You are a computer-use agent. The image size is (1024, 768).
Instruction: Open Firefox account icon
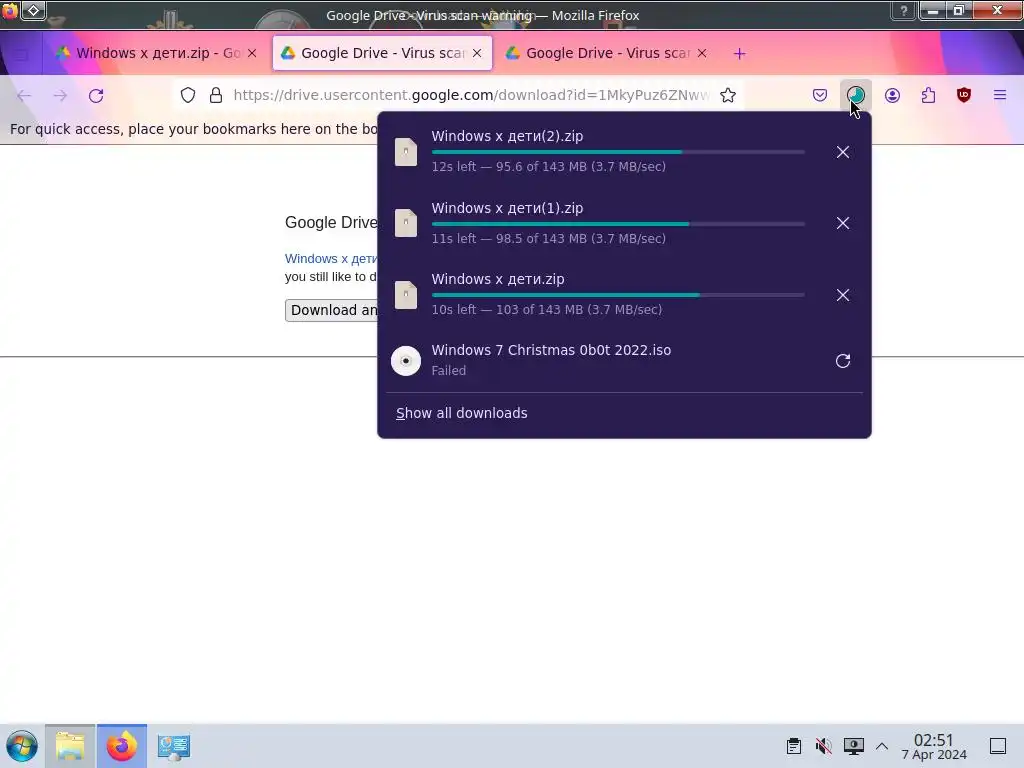[892, 95]
